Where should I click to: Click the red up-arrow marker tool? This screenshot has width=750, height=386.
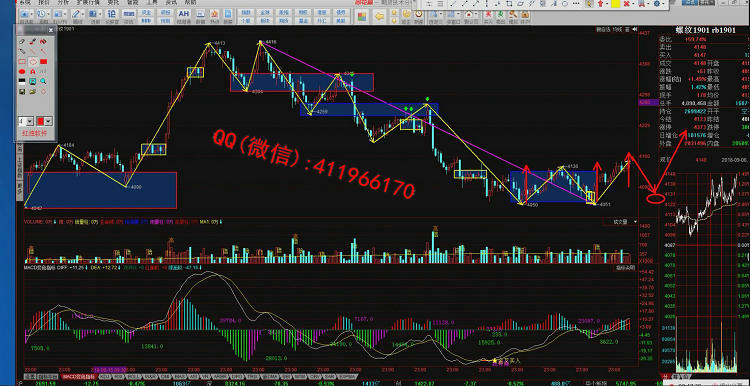[600, 3]
